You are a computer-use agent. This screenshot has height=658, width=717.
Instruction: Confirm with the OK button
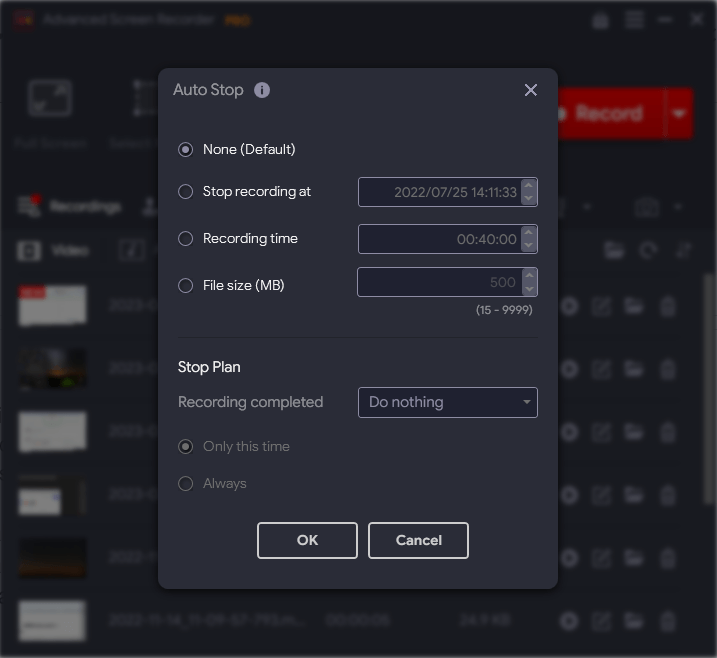(307, 540)
